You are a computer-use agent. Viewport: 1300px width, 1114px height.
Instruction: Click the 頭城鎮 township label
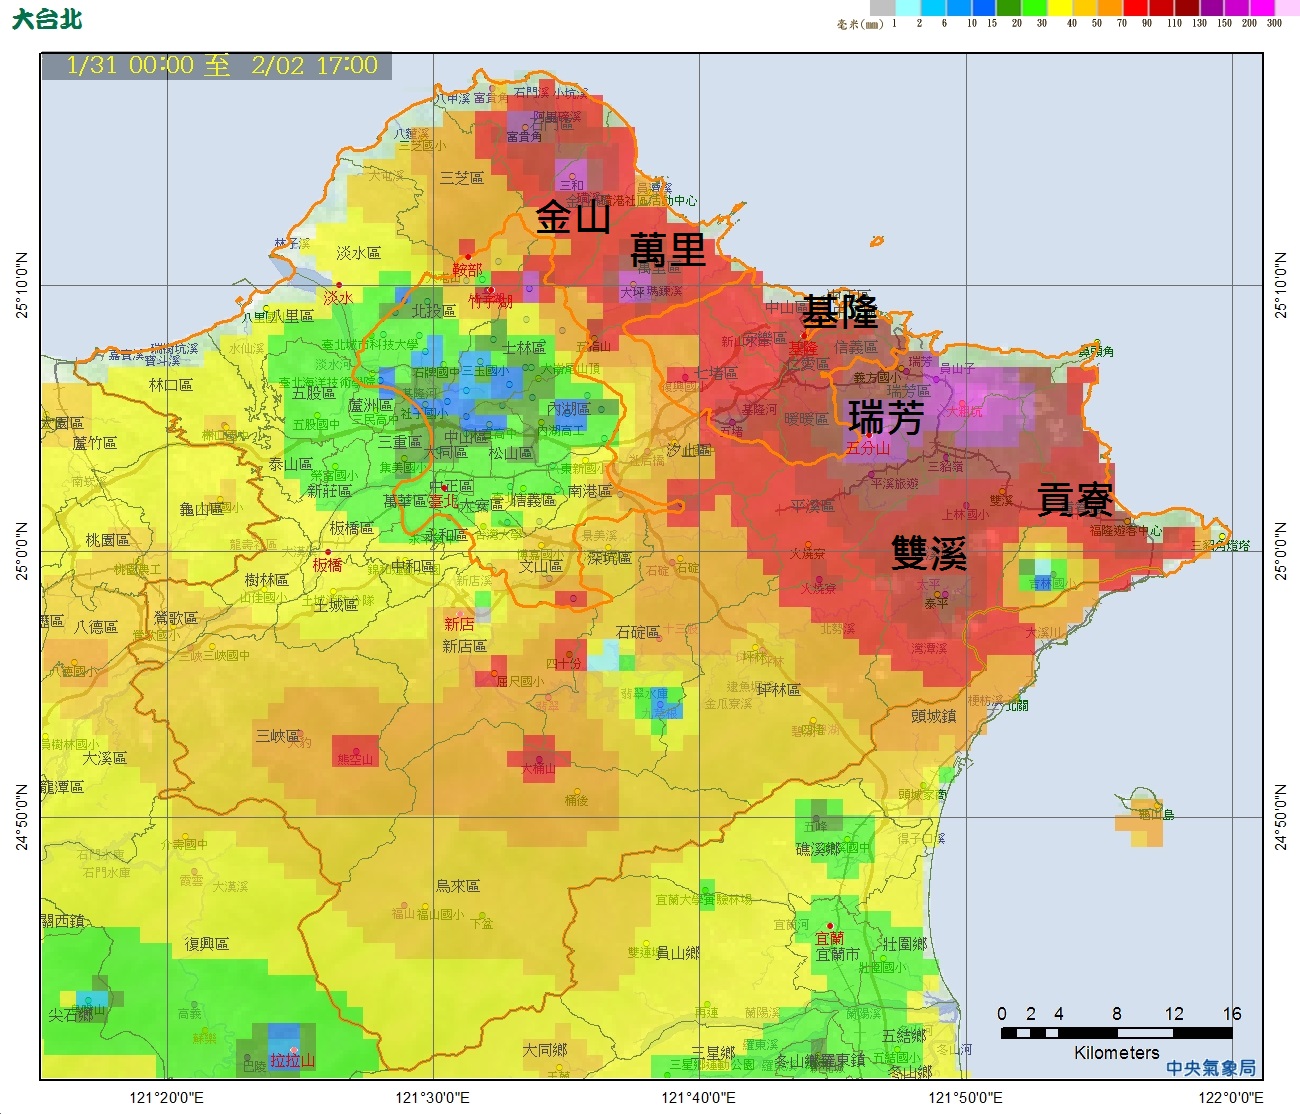(933, 716)
